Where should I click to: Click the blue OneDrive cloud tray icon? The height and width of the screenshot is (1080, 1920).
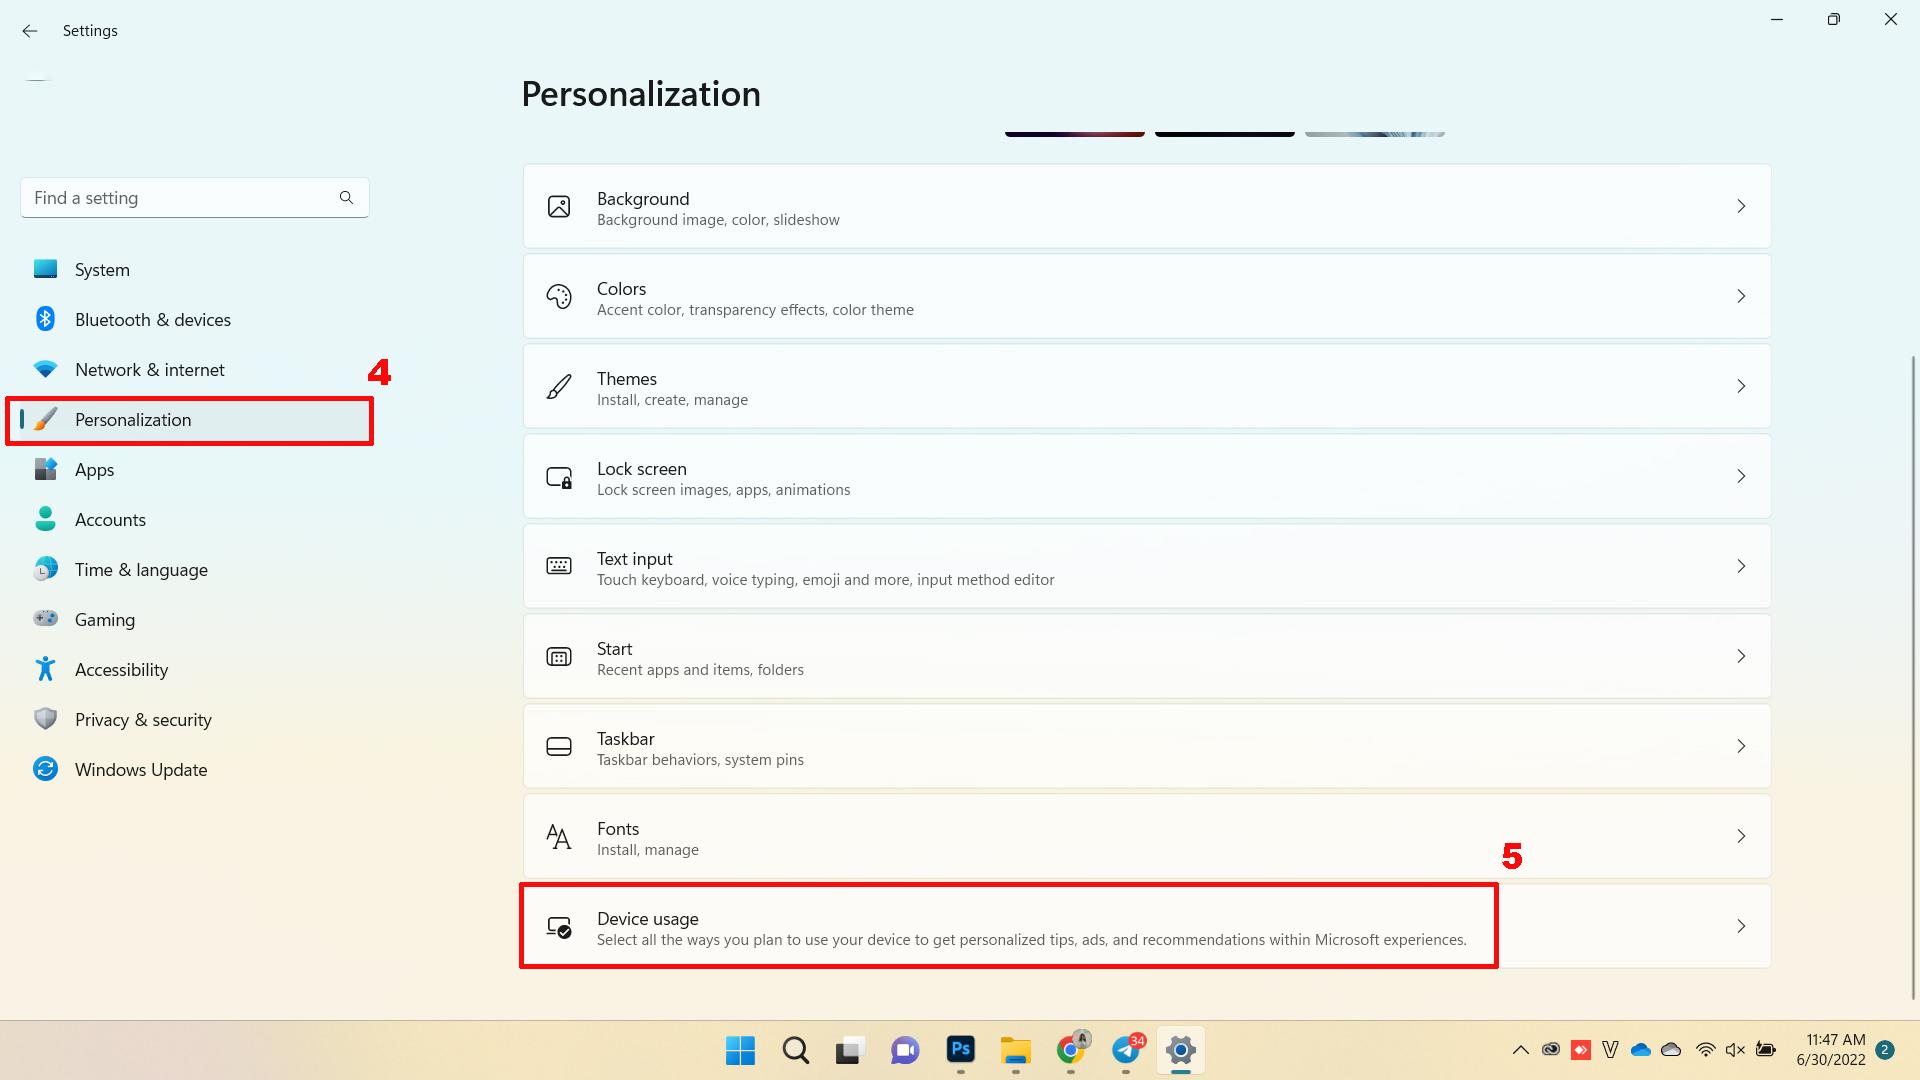(1641, 1050)
